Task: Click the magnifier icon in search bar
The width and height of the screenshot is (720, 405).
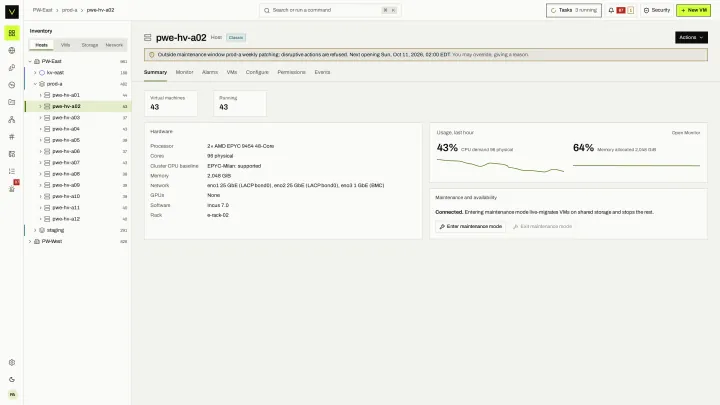Action: pyautogui.click(x=267, y=10)
